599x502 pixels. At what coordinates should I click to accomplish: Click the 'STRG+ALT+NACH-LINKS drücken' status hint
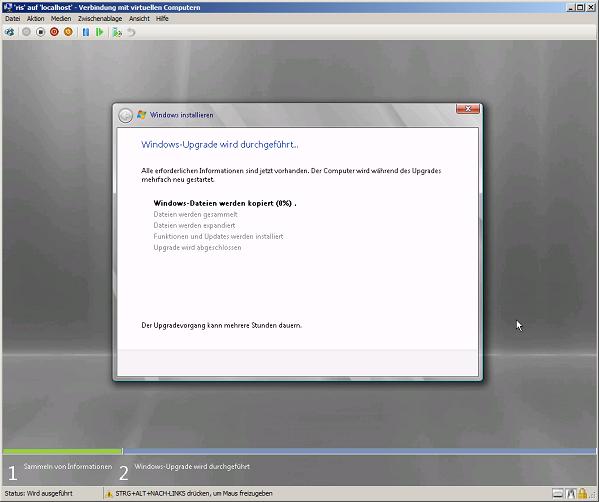194,494
